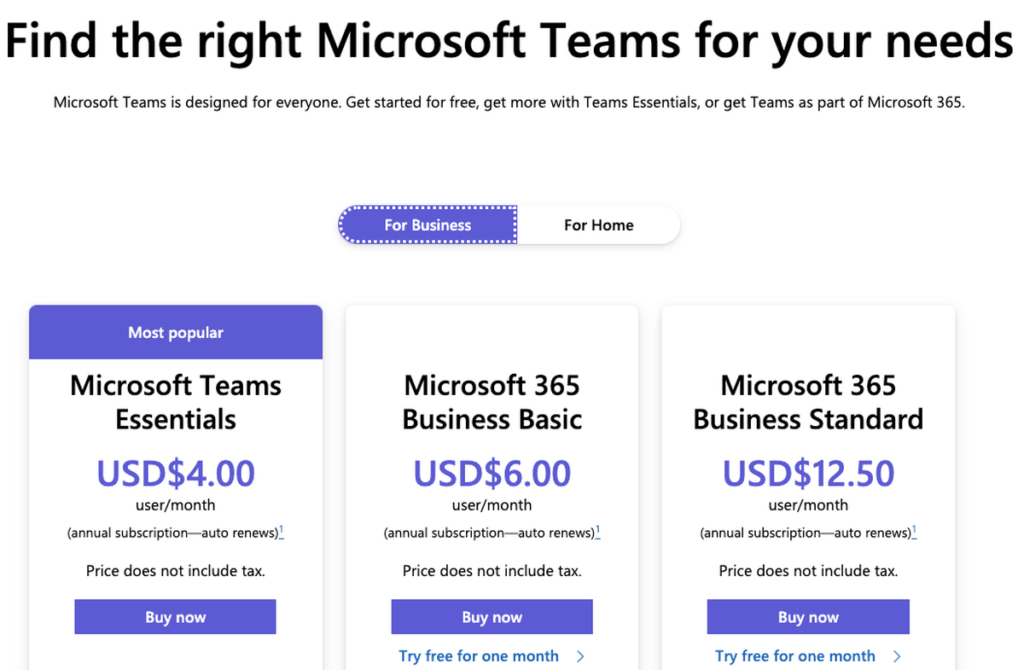Screen dimensions: 1024x670
Task: Click the USD$4.00 price on Teams Essentials
Action: 175,473
